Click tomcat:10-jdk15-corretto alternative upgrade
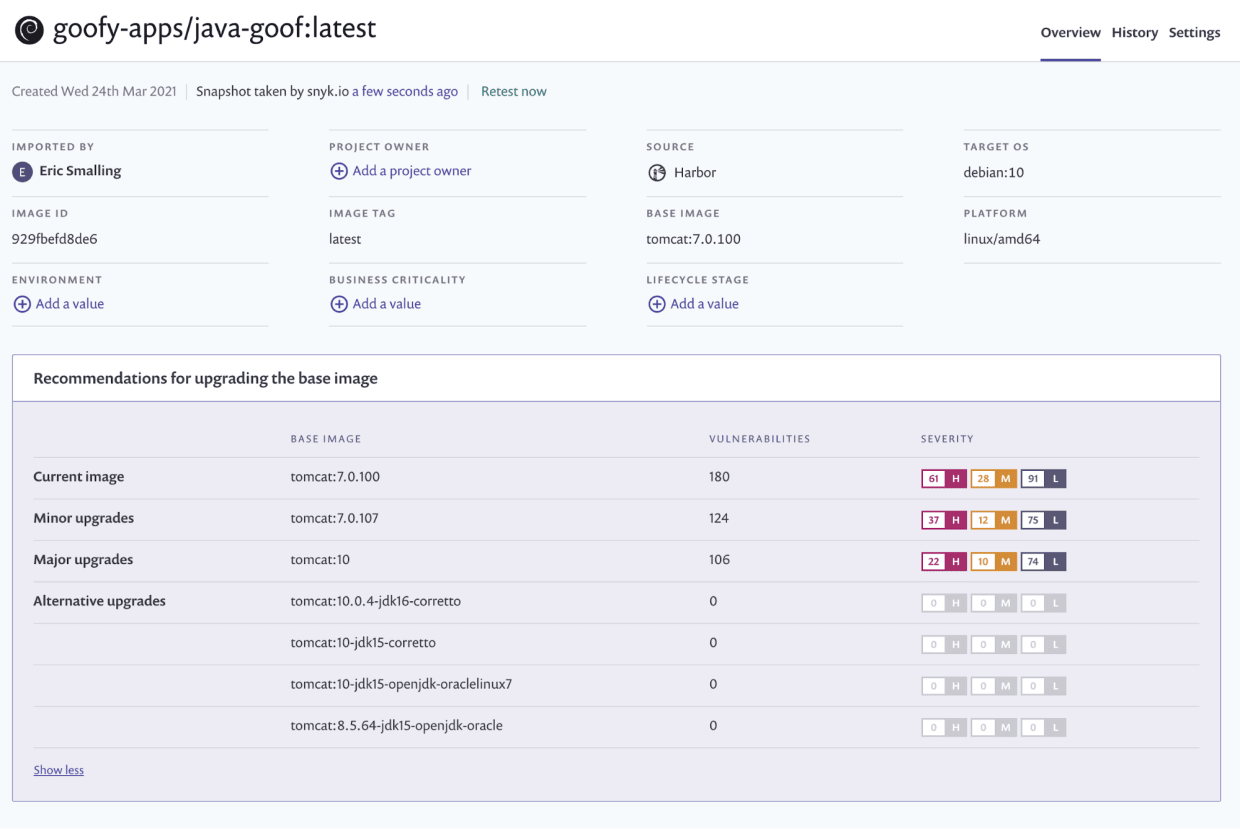 point(363,643)
